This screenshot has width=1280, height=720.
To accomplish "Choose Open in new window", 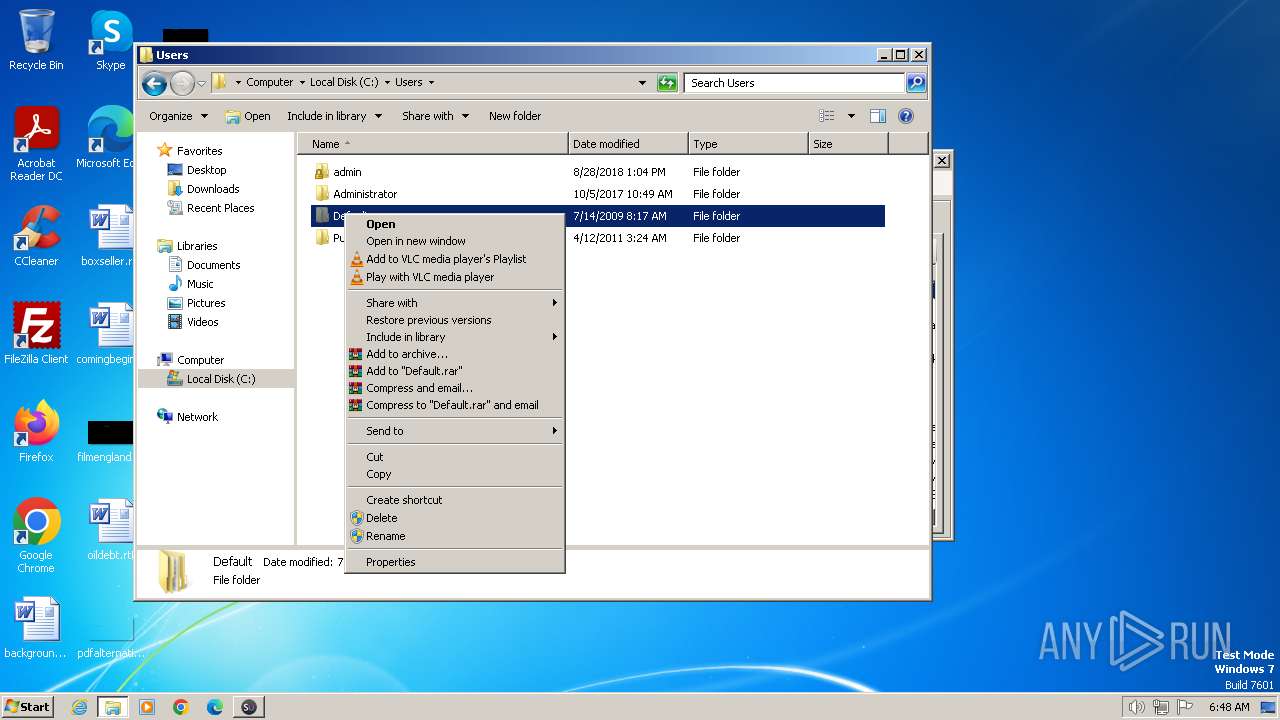I will (x=455, y=241).
